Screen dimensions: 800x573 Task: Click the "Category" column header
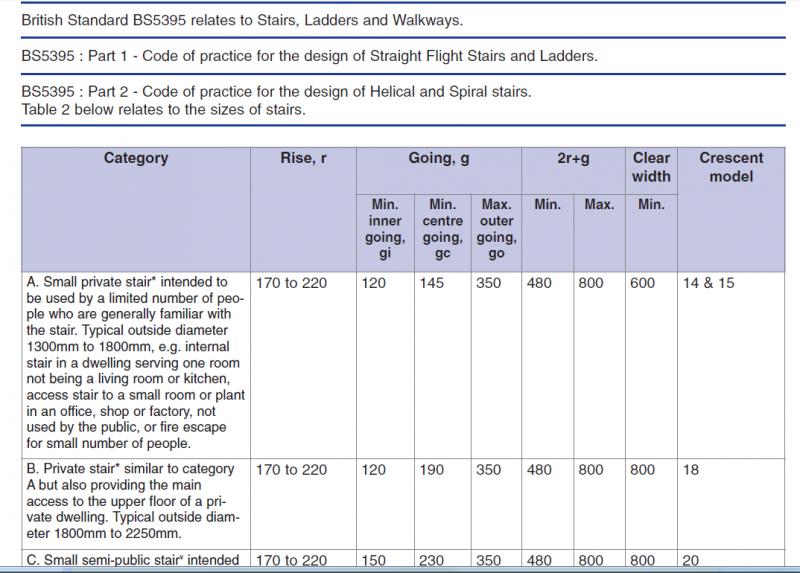click(136, 158)
